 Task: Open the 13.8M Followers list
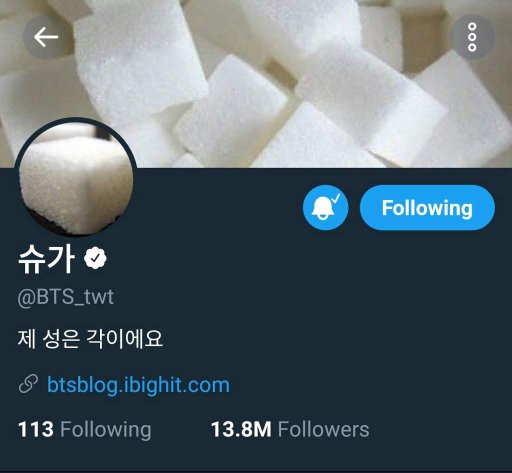[x=290, y=429]
